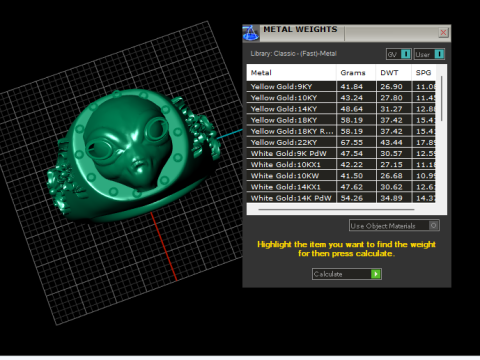Toggle the GV switch

click(399, 54)
